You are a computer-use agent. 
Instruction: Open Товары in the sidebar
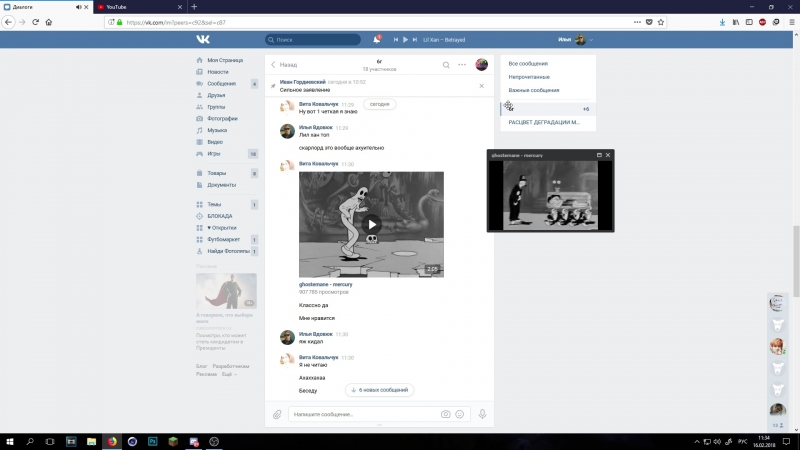coord(216,173)
